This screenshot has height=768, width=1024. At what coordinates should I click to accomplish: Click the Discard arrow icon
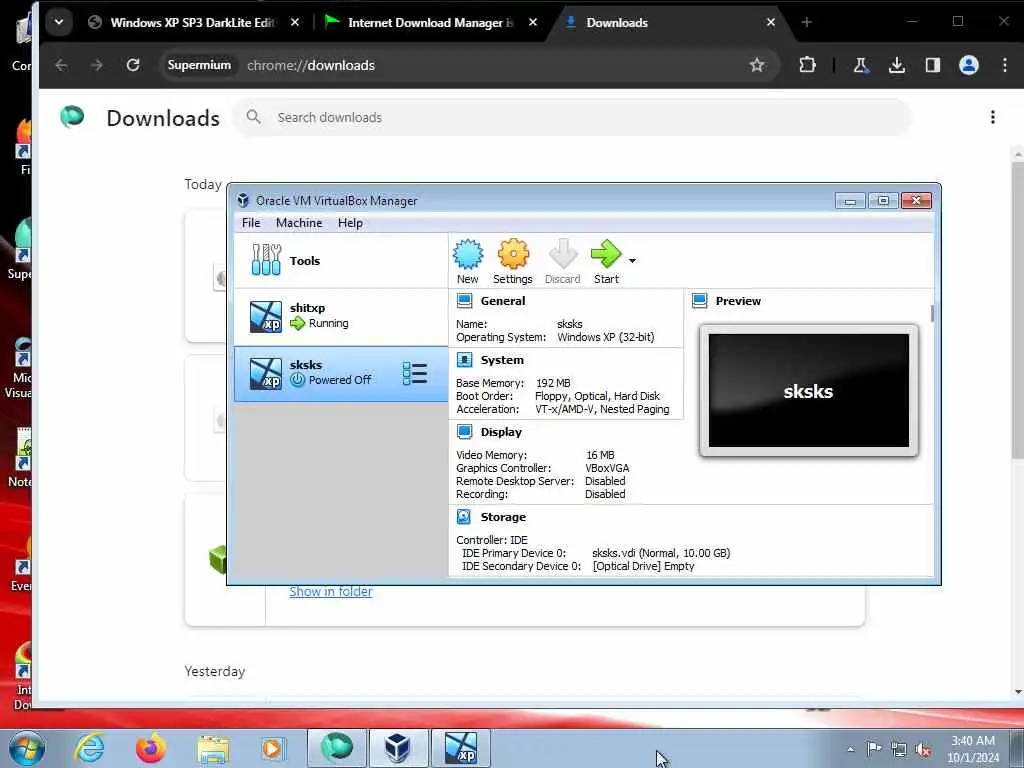pos(562,261)
